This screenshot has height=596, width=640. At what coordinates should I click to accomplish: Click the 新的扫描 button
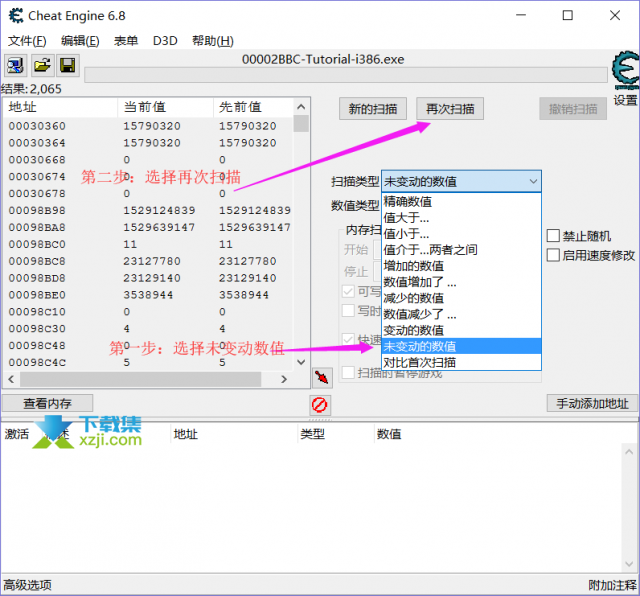point(373,109)
